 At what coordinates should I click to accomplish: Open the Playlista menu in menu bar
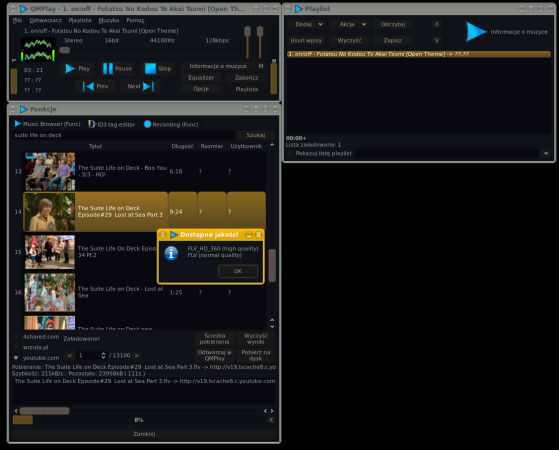80,20
